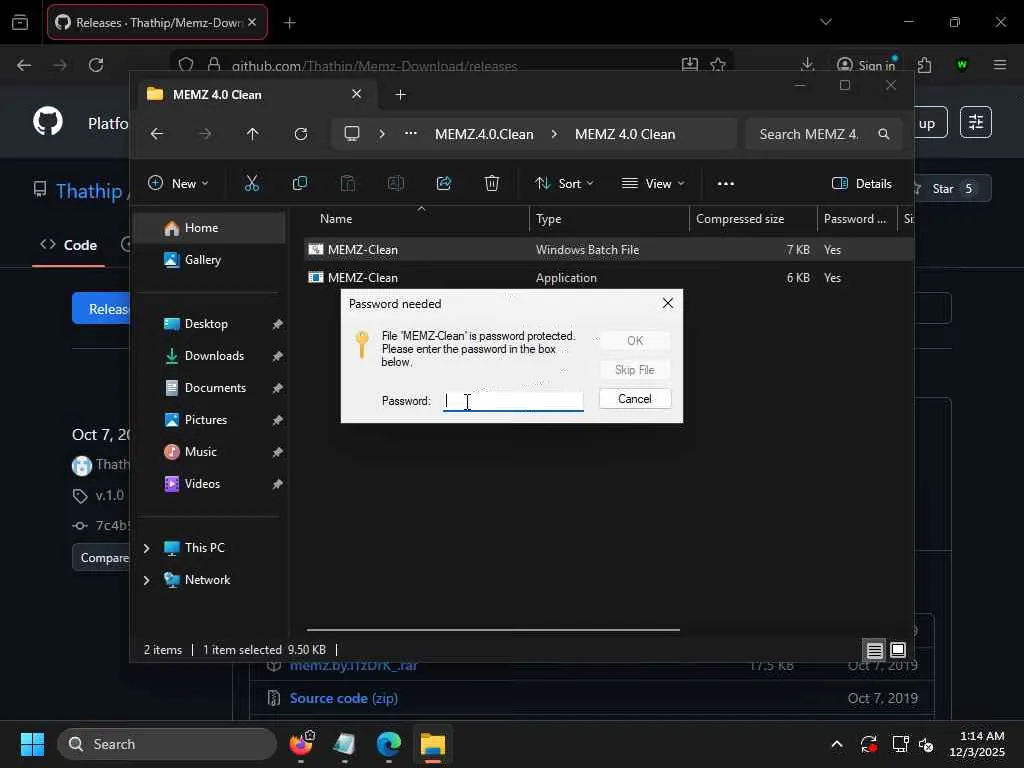1024x768 pixels.
Task: Click the Password input field
Action: point(513,401)
